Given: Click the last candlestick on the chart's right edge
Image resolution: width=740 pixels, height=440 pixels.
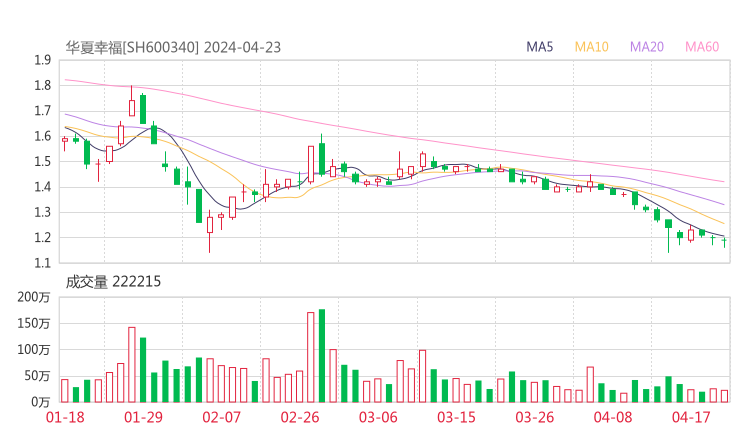Looking at the screenshot, I should 724,242.
